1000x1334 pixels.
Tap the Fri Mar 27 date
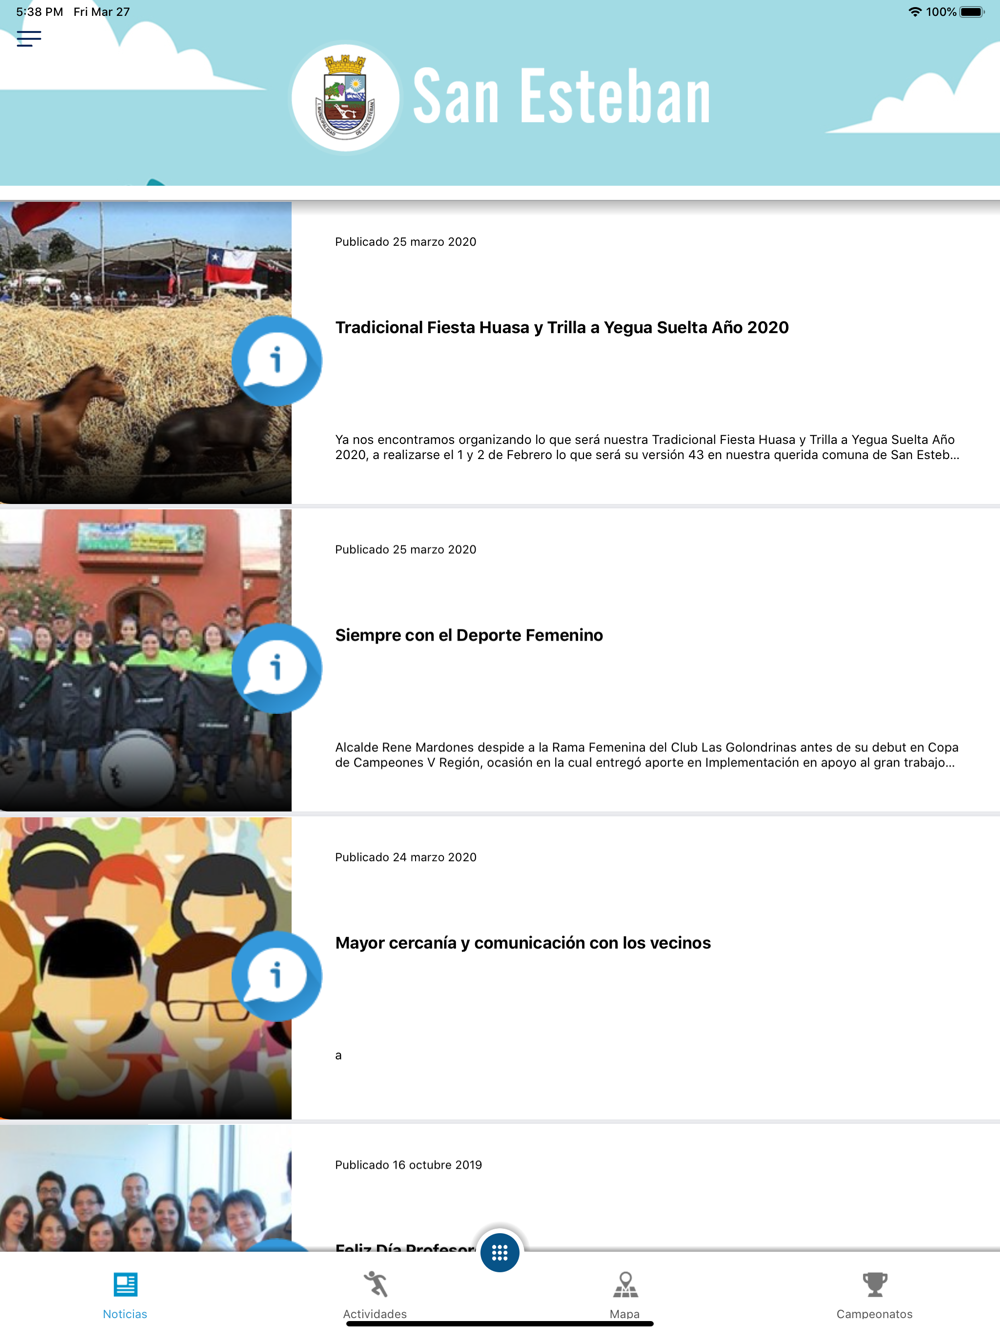[x=102, y=12]
